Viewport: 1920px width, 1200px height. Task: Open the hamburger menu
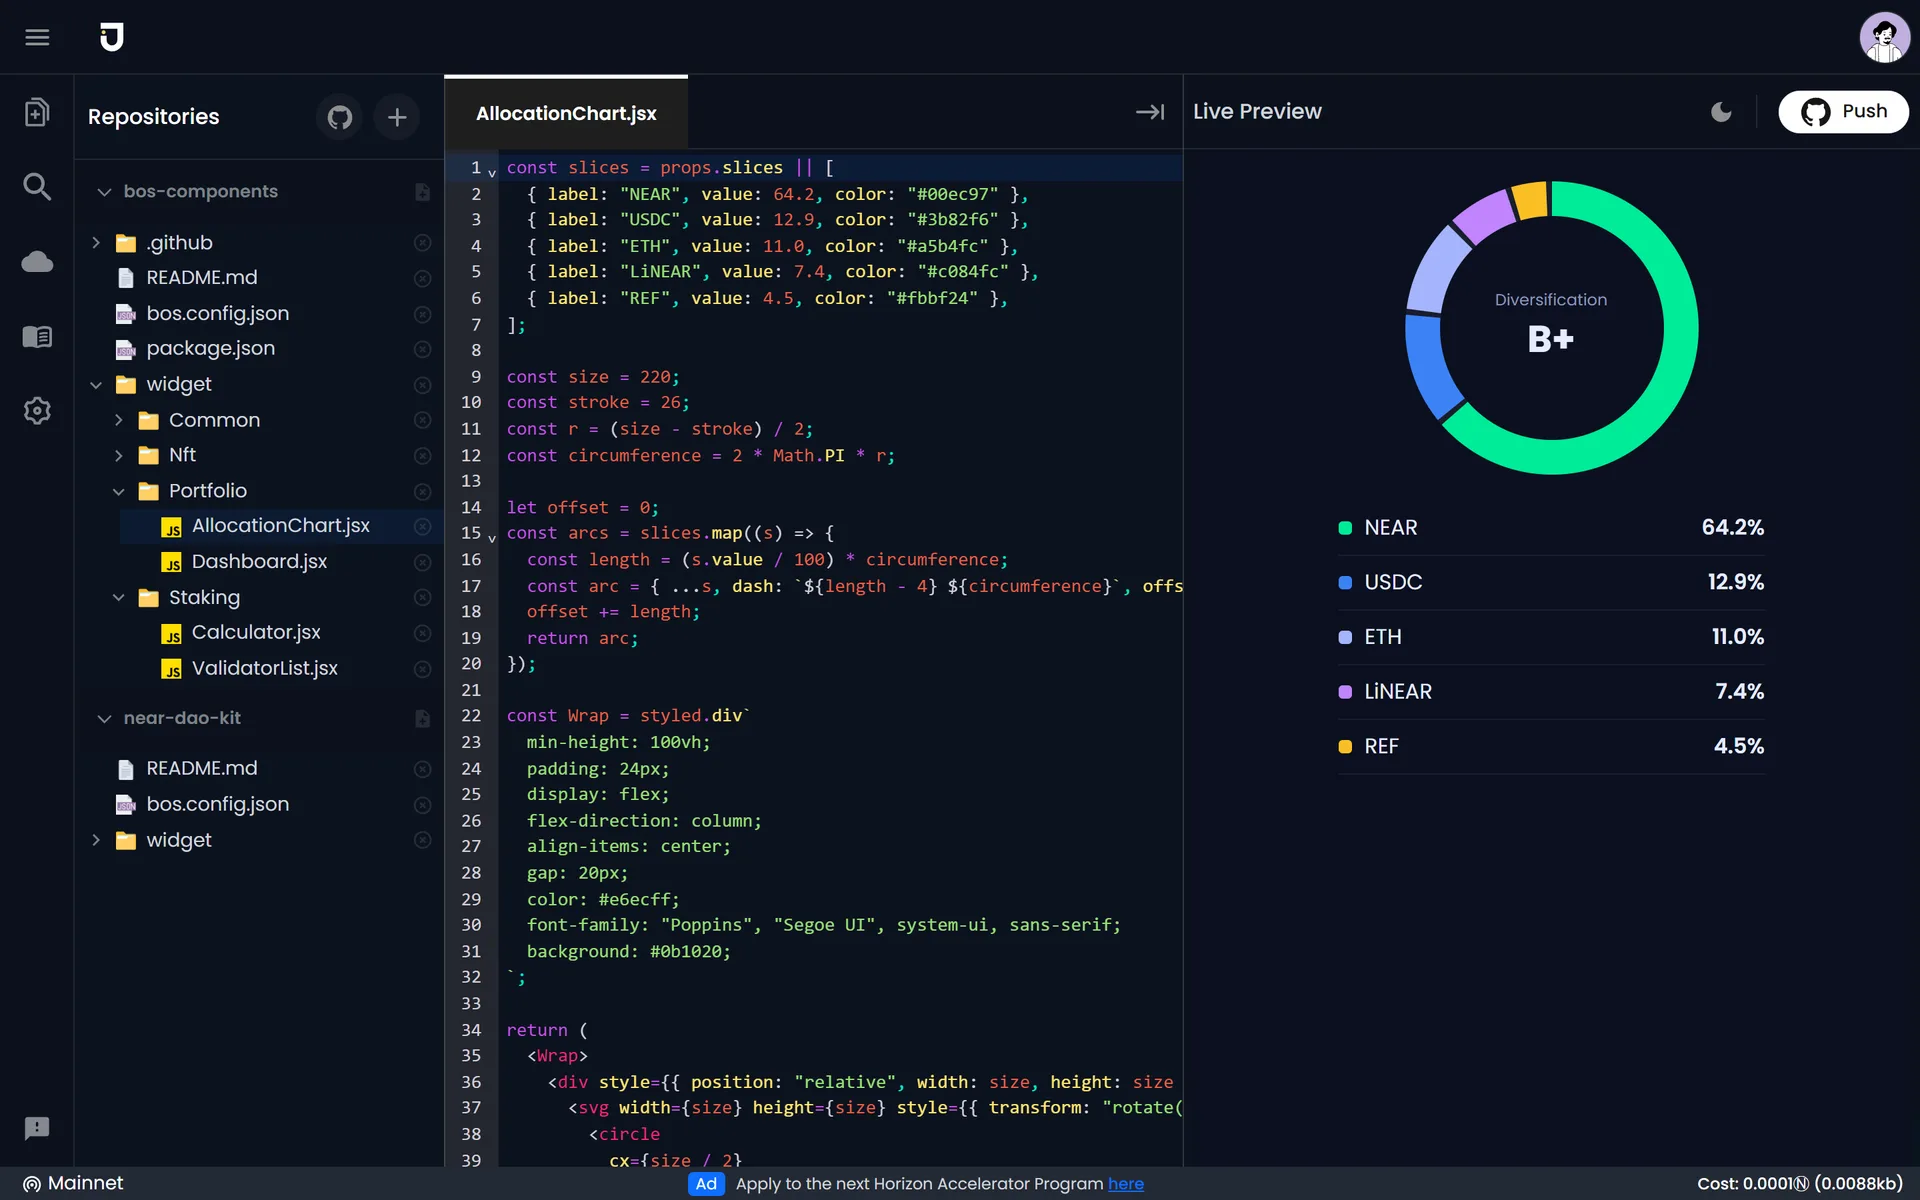coord(37,37)
